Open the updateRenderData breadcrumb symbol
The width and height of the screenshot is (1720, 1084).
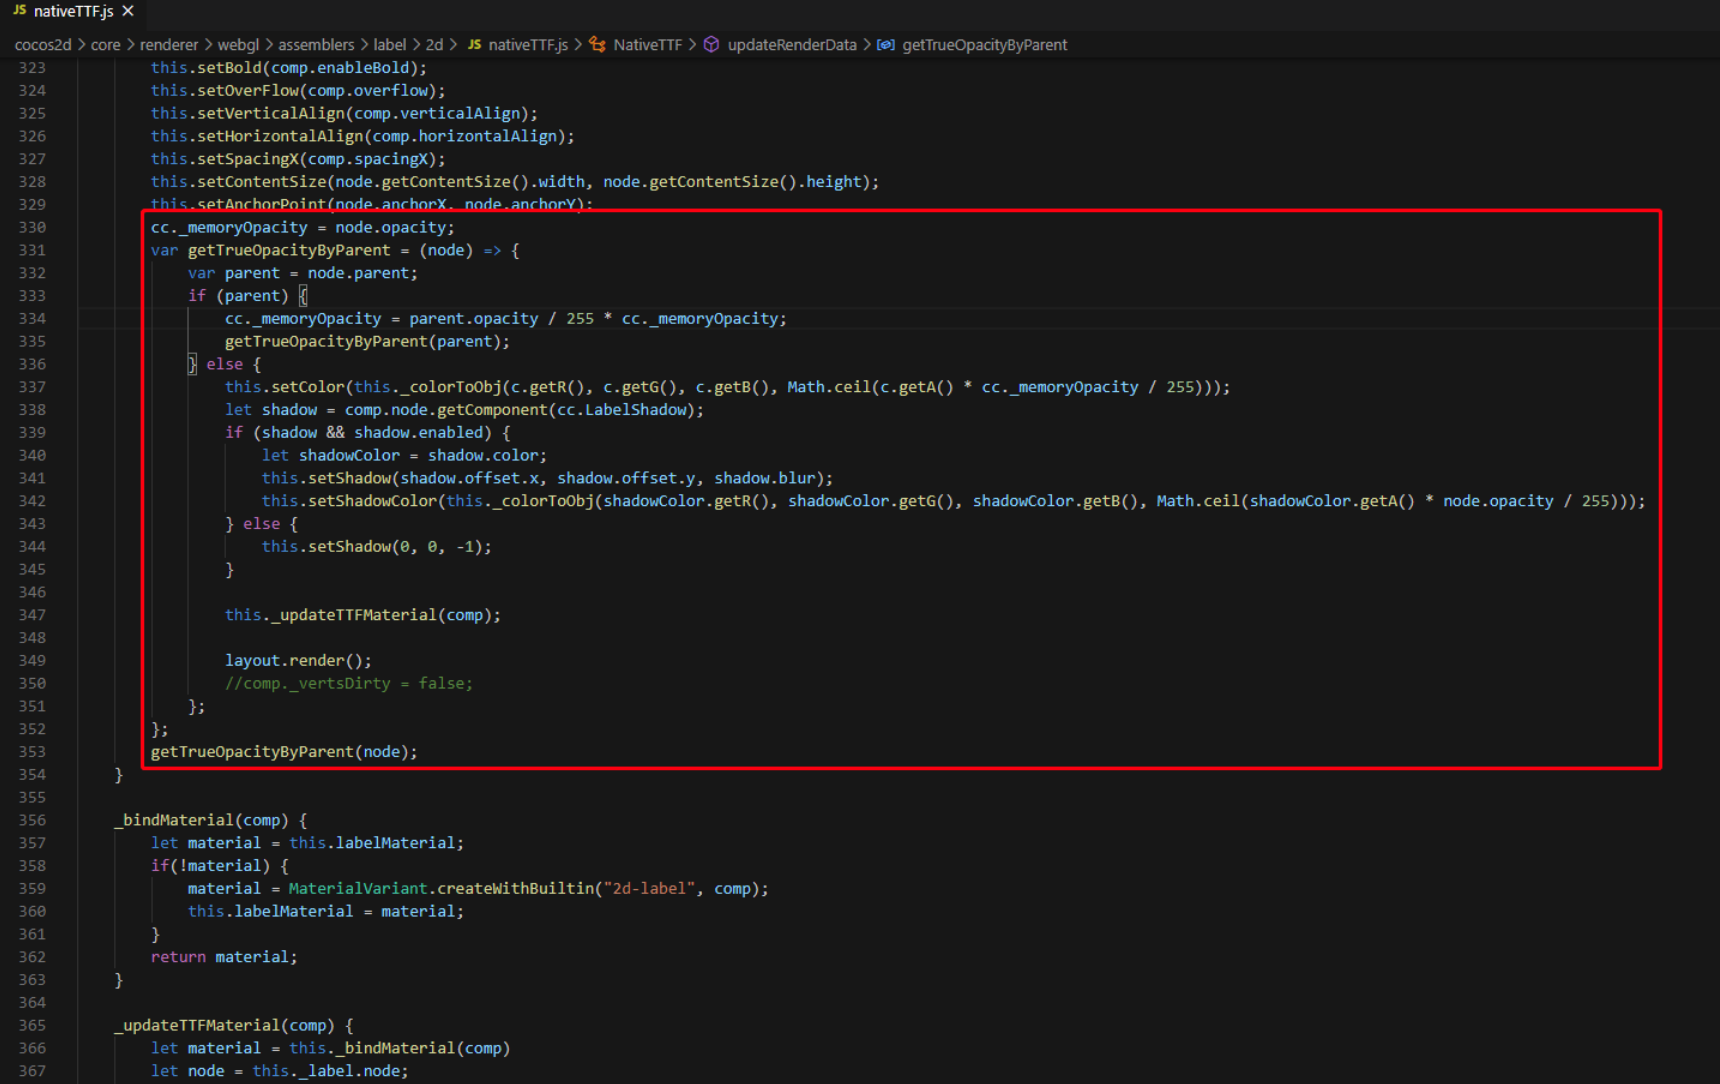(792, 45)
